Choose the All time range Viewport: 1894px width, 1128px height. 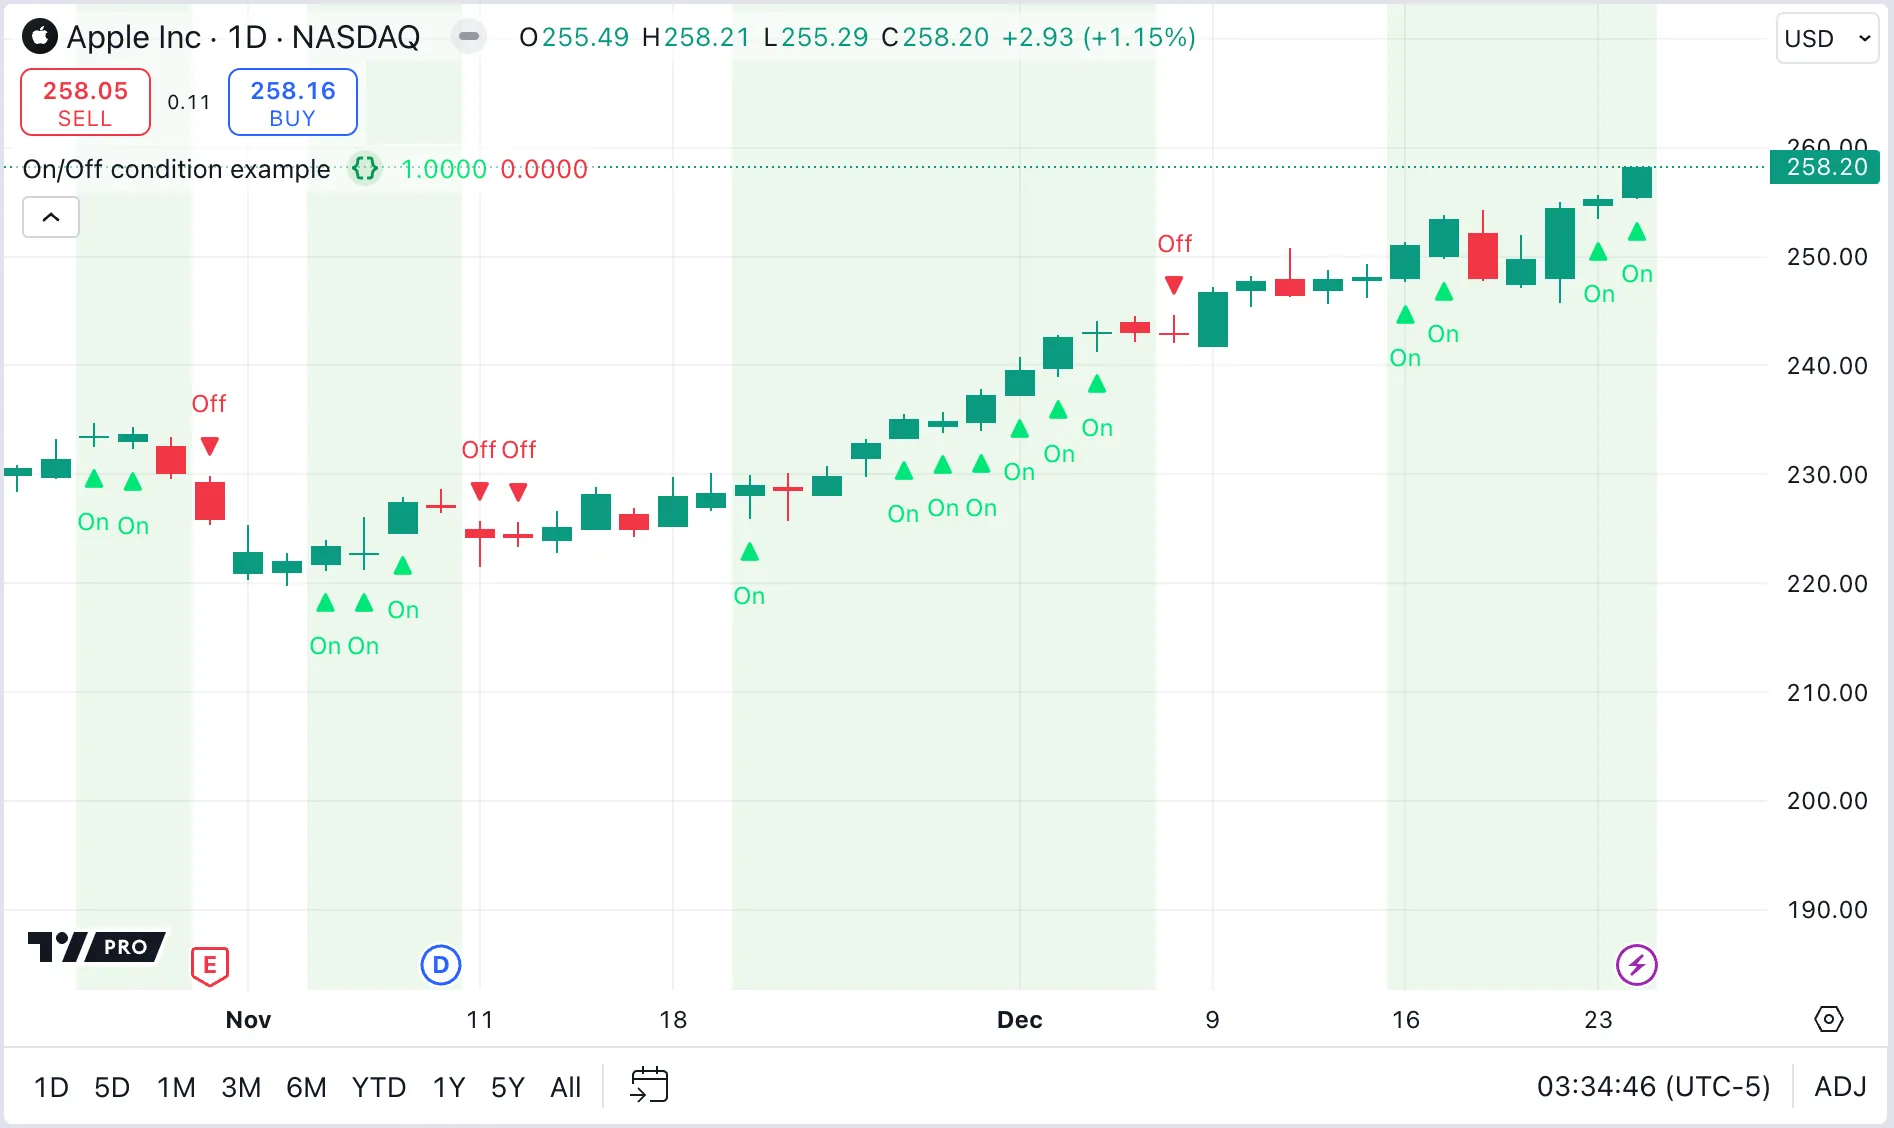tap(565, 1087)
